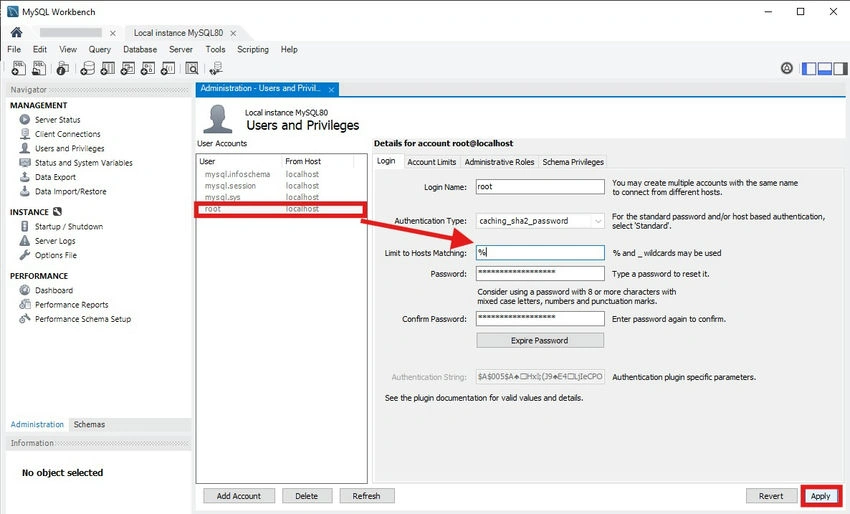This screenshot has height=514, width=850.
Task: Toggle the bottom output panel icon
Action: [825, 69]
